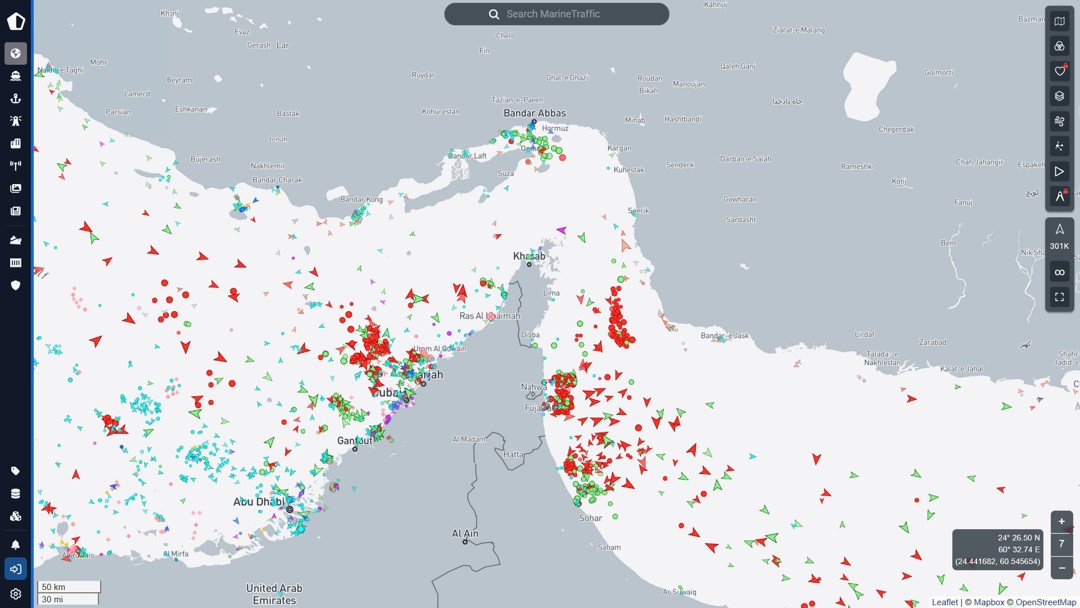Open the settings gear in sidebar
Viewport: 1080px width, 608px height.
click(x=16, y=594)
